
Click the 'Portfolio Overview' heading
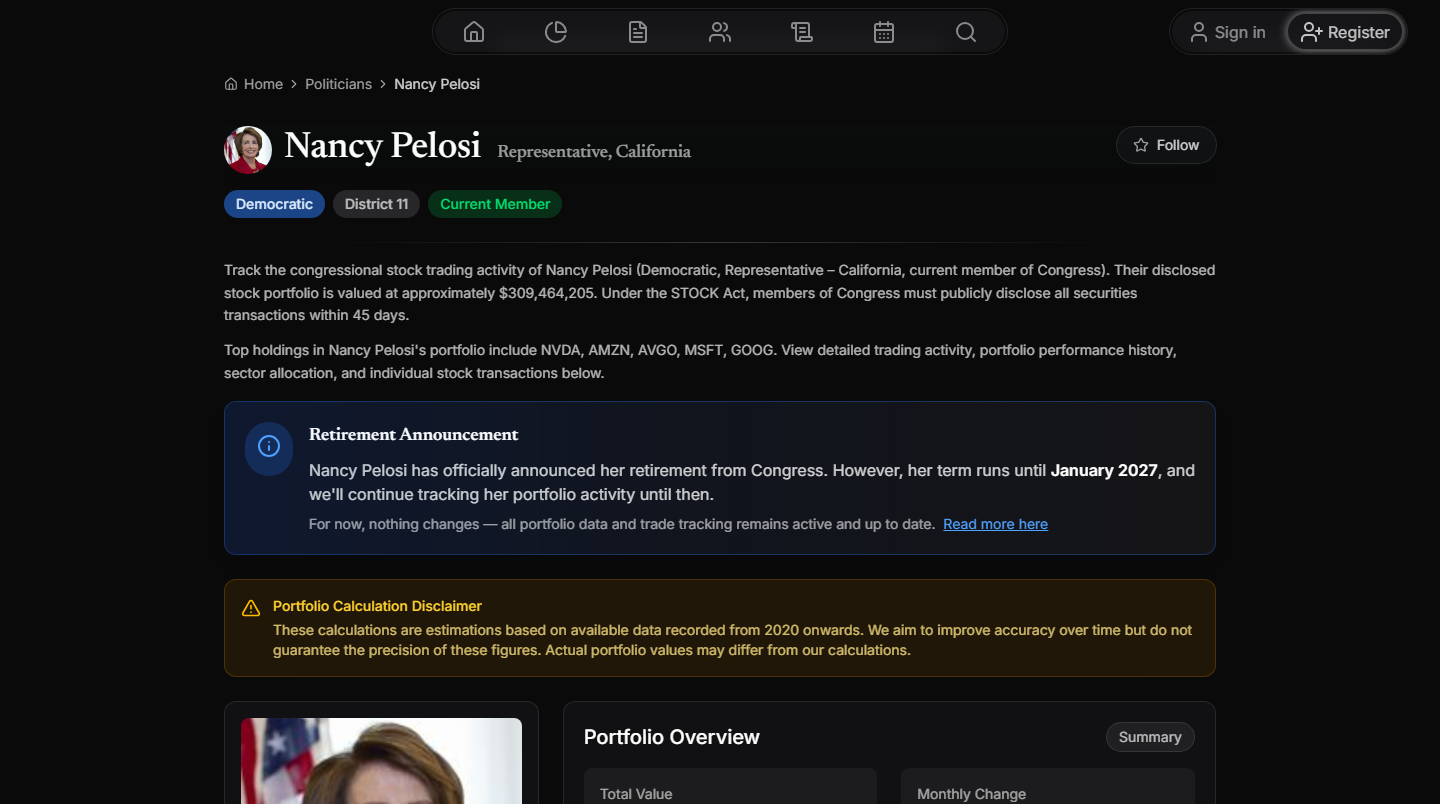672,737
